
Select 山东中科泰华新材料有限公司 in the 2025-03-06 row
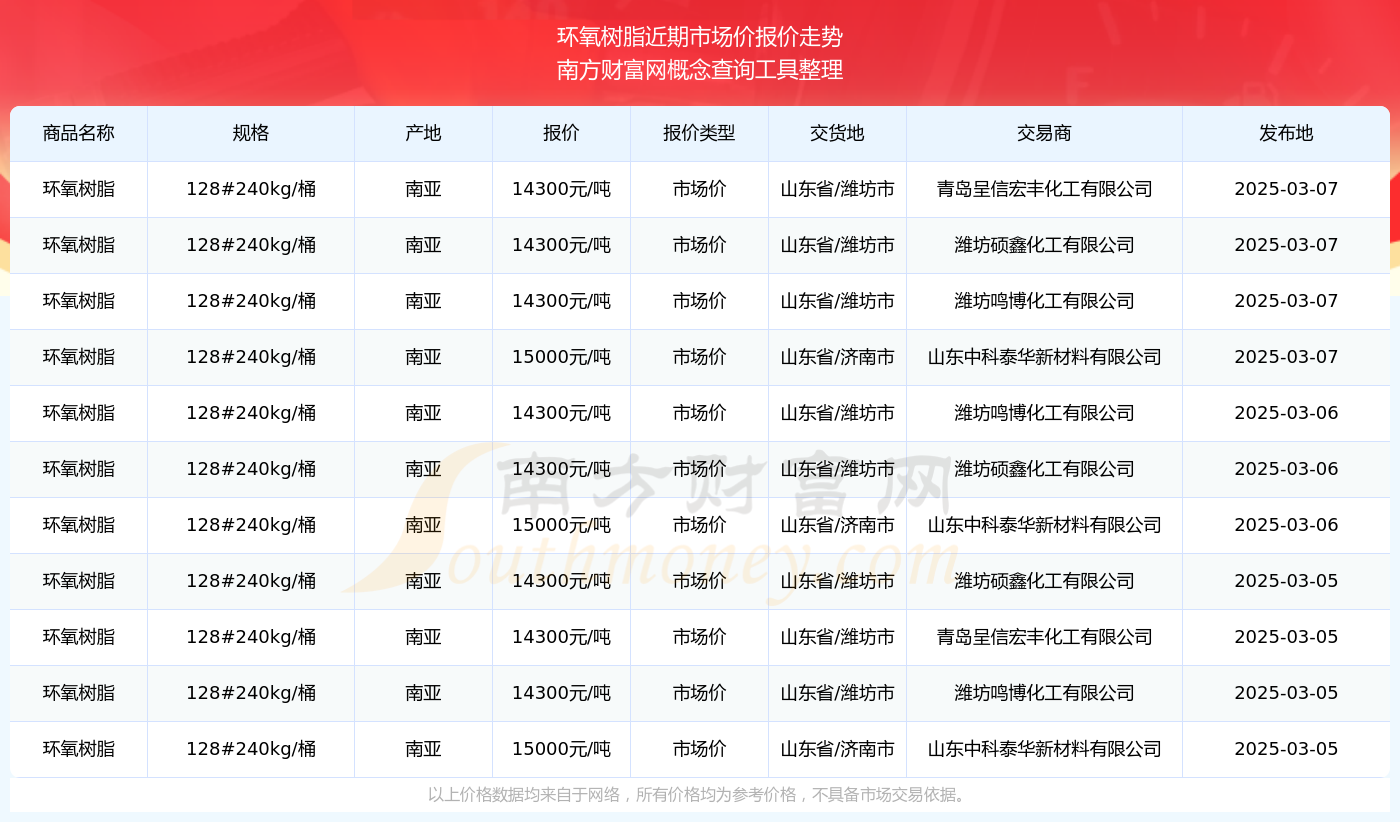click(x=1044, y=525)
